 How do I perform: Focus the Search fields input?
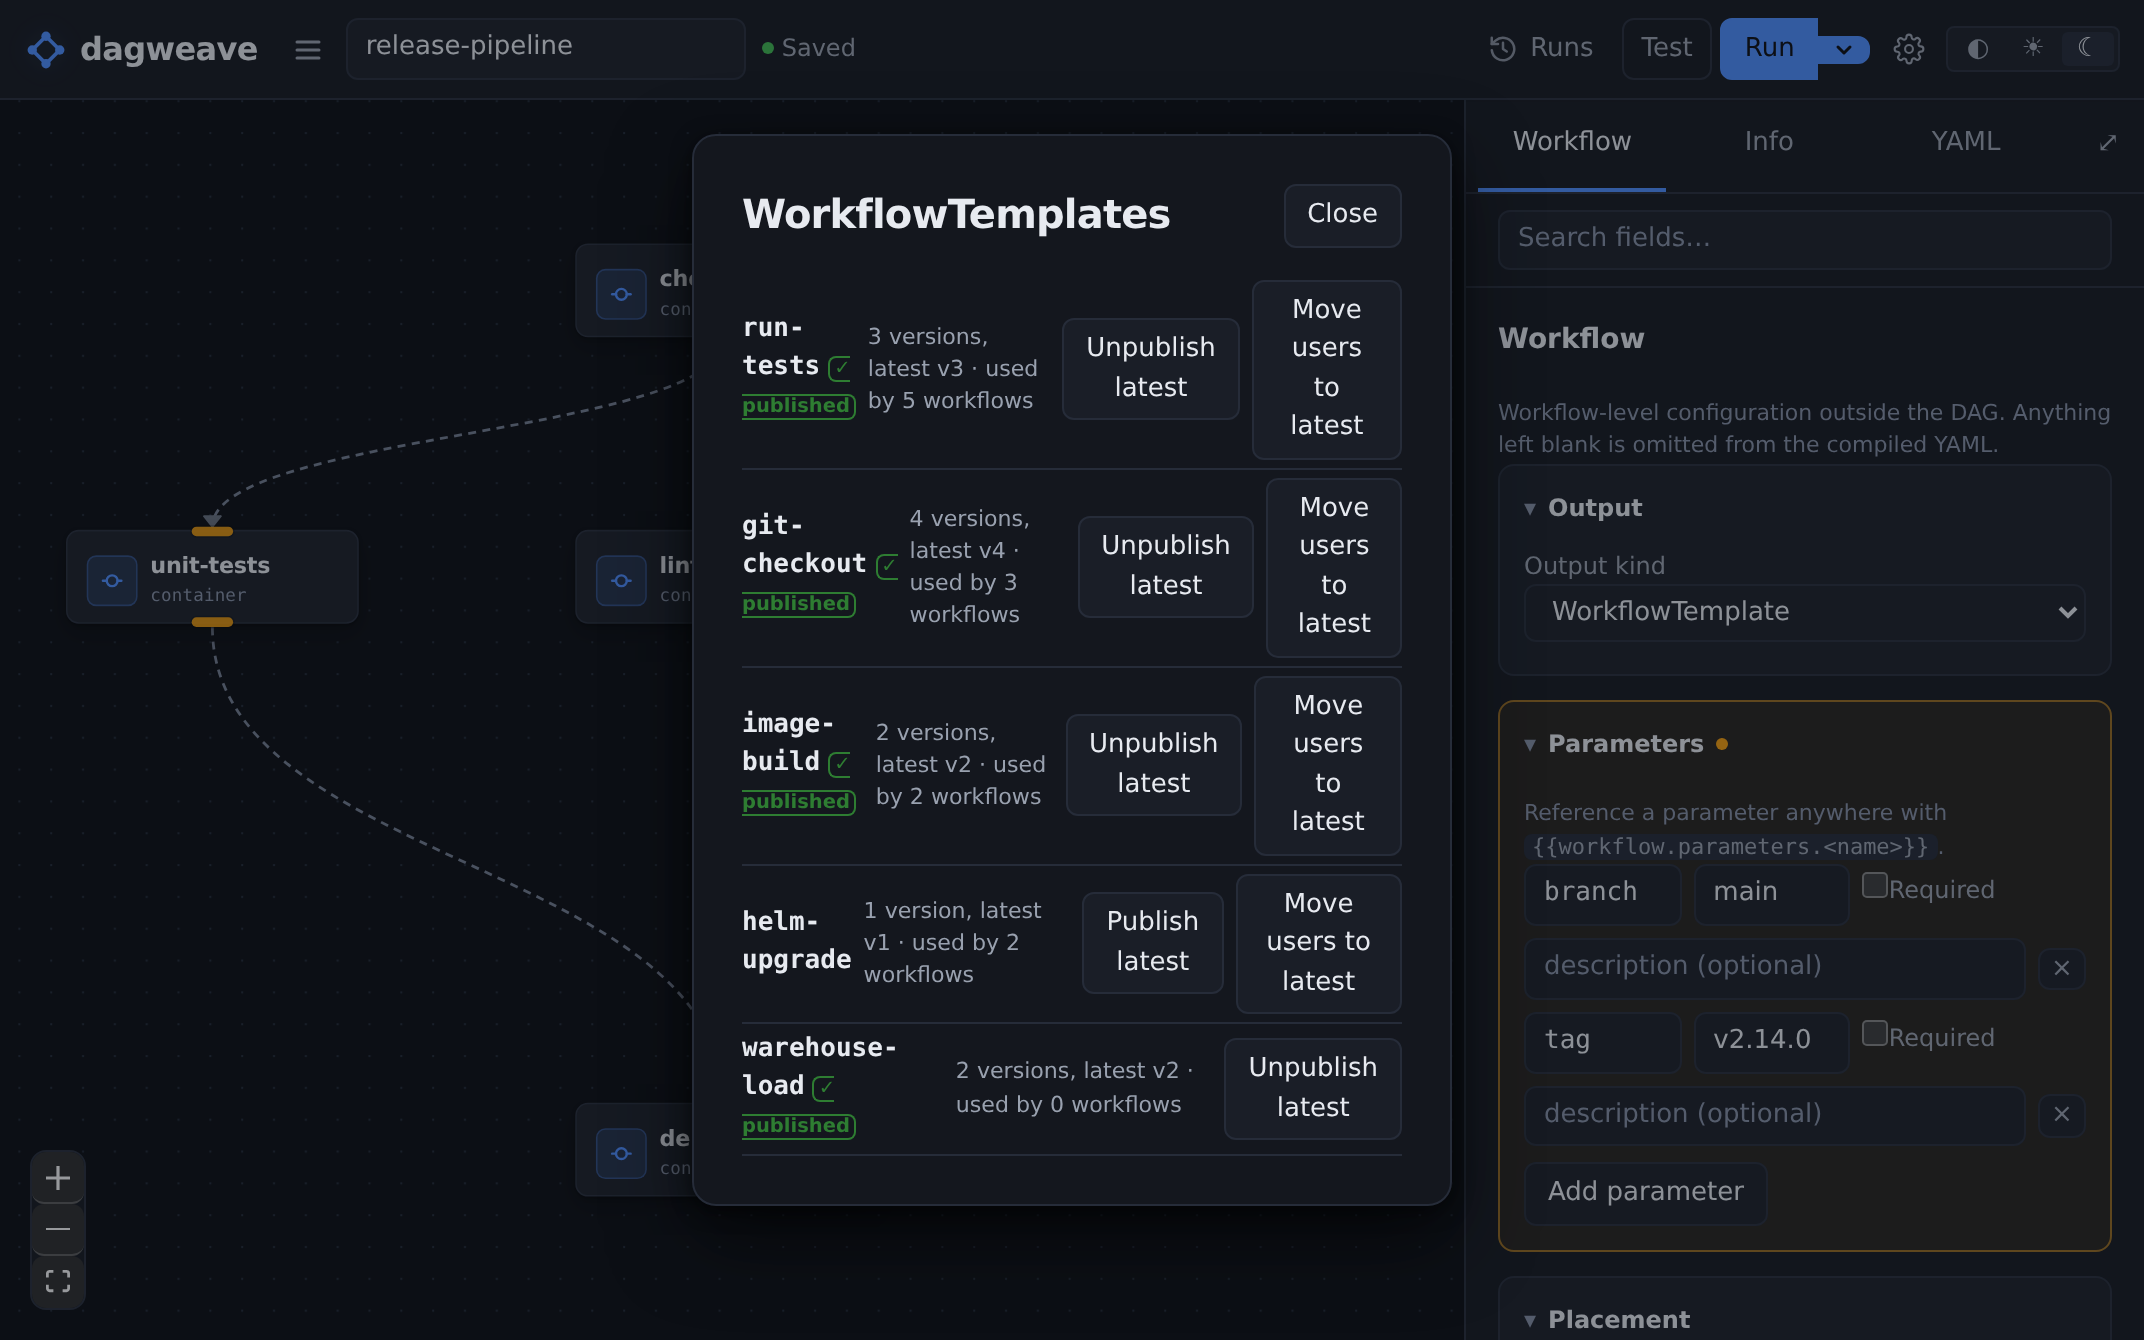(1804, 239)
